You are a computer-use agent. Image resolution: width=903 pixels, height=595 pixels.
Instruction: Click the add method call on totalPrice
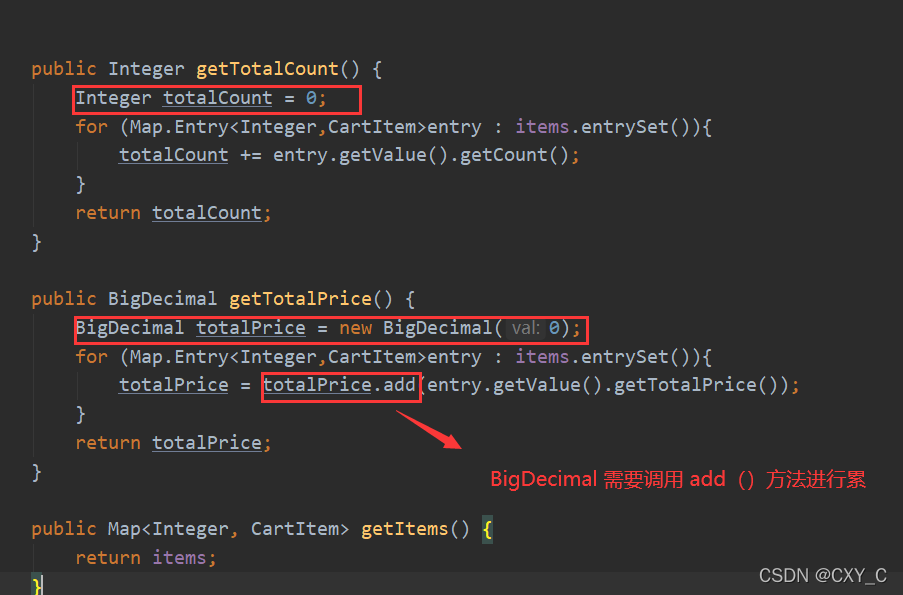(x=399, y=385)
